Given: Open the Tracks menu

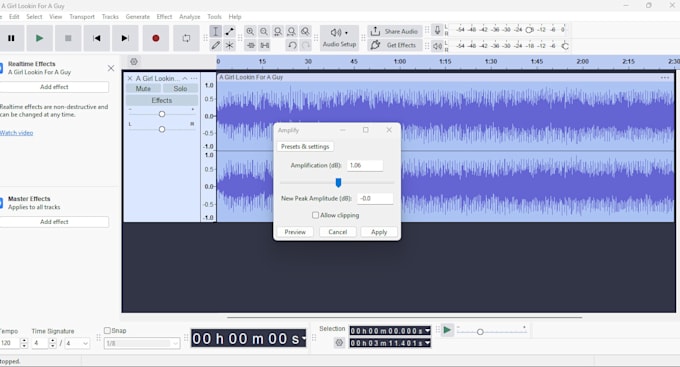Looking at the screenshot, I should pyautogui.click(x=110, y=16).
